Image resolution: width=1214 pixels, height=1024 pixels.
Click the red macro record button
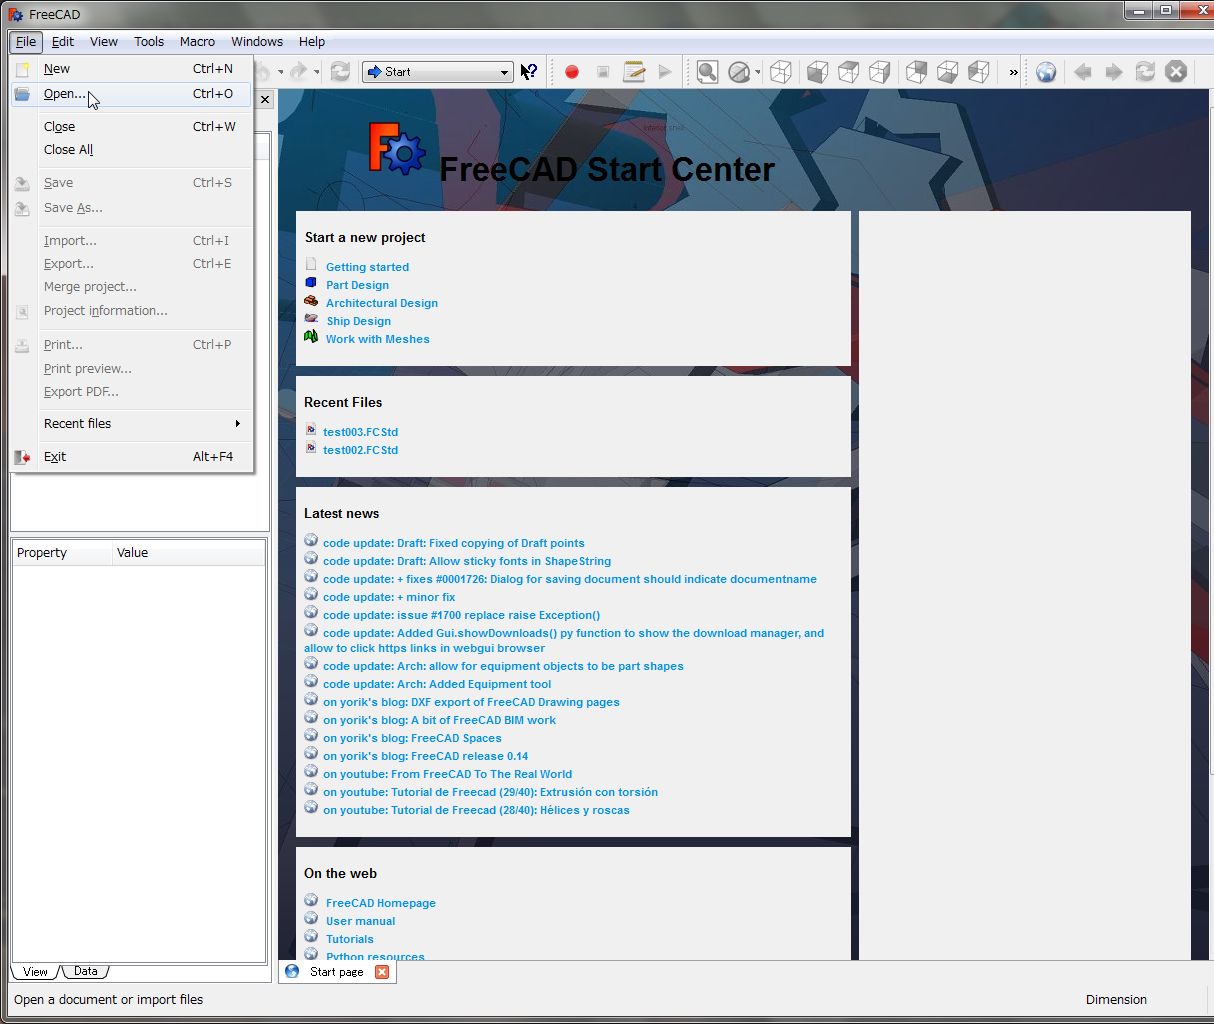572,72
